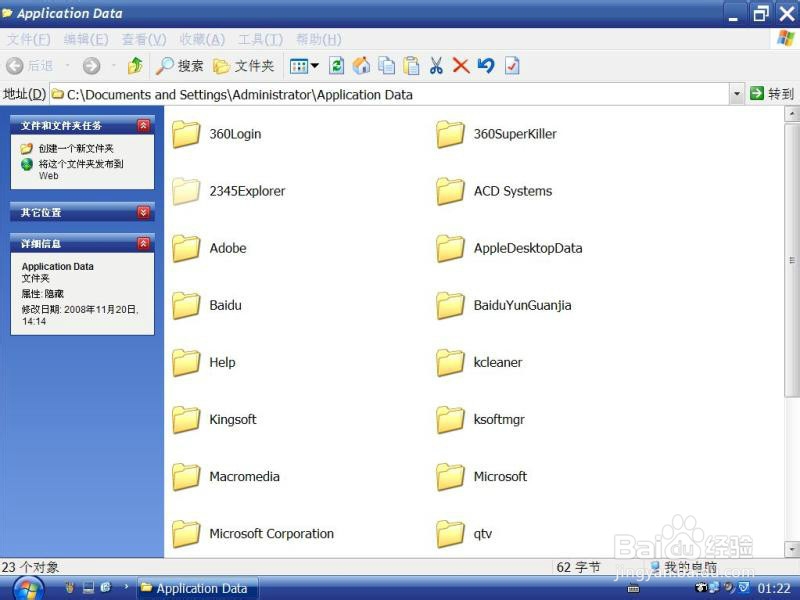Open the Favorites (收藏) menu
Image resolution: width=800 pixels, height=600 pixels.
click(x=202, y=39)
